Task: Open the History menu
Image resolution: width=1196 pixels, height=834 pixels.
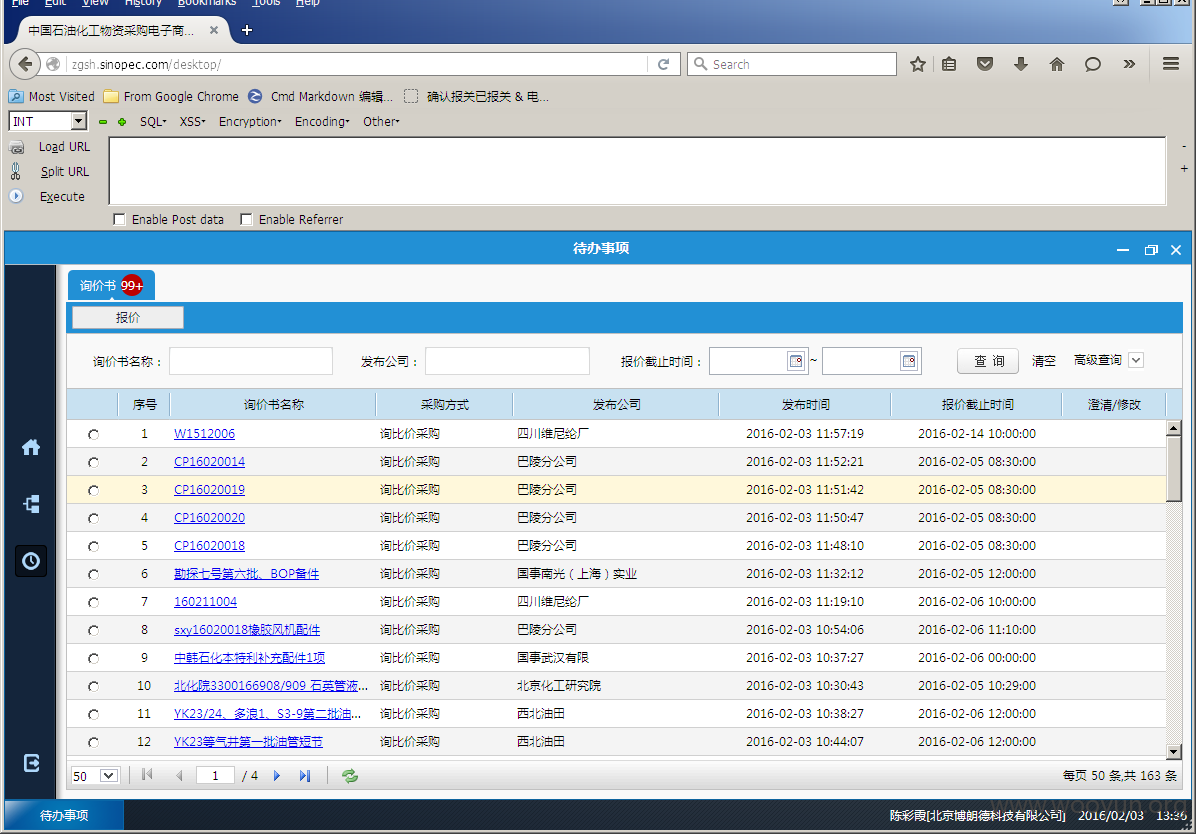Action: (x=143, y=3)
